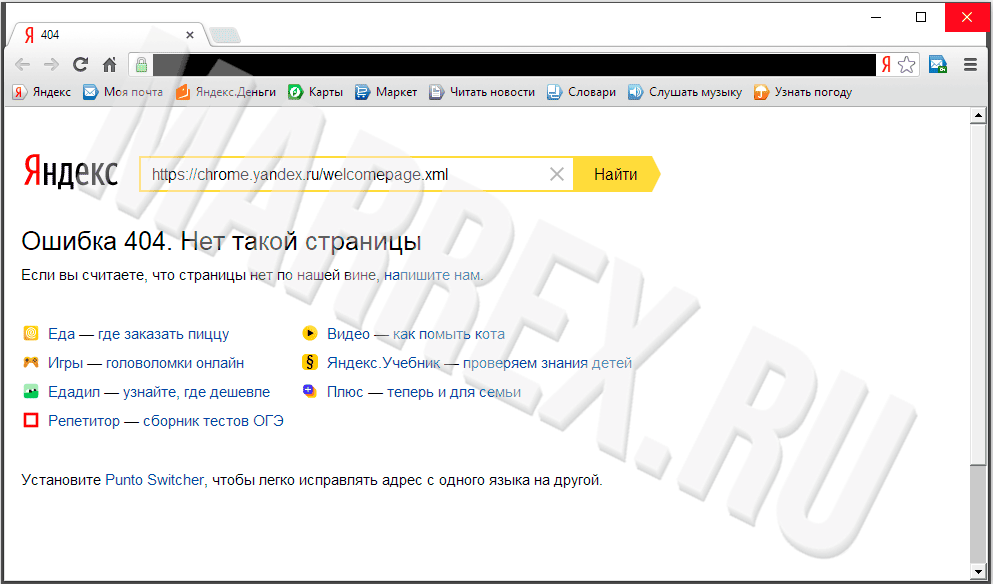Viewport: 993px width, 584px height.
Task: Click the Видео play icon
Action: pos(310,333)
